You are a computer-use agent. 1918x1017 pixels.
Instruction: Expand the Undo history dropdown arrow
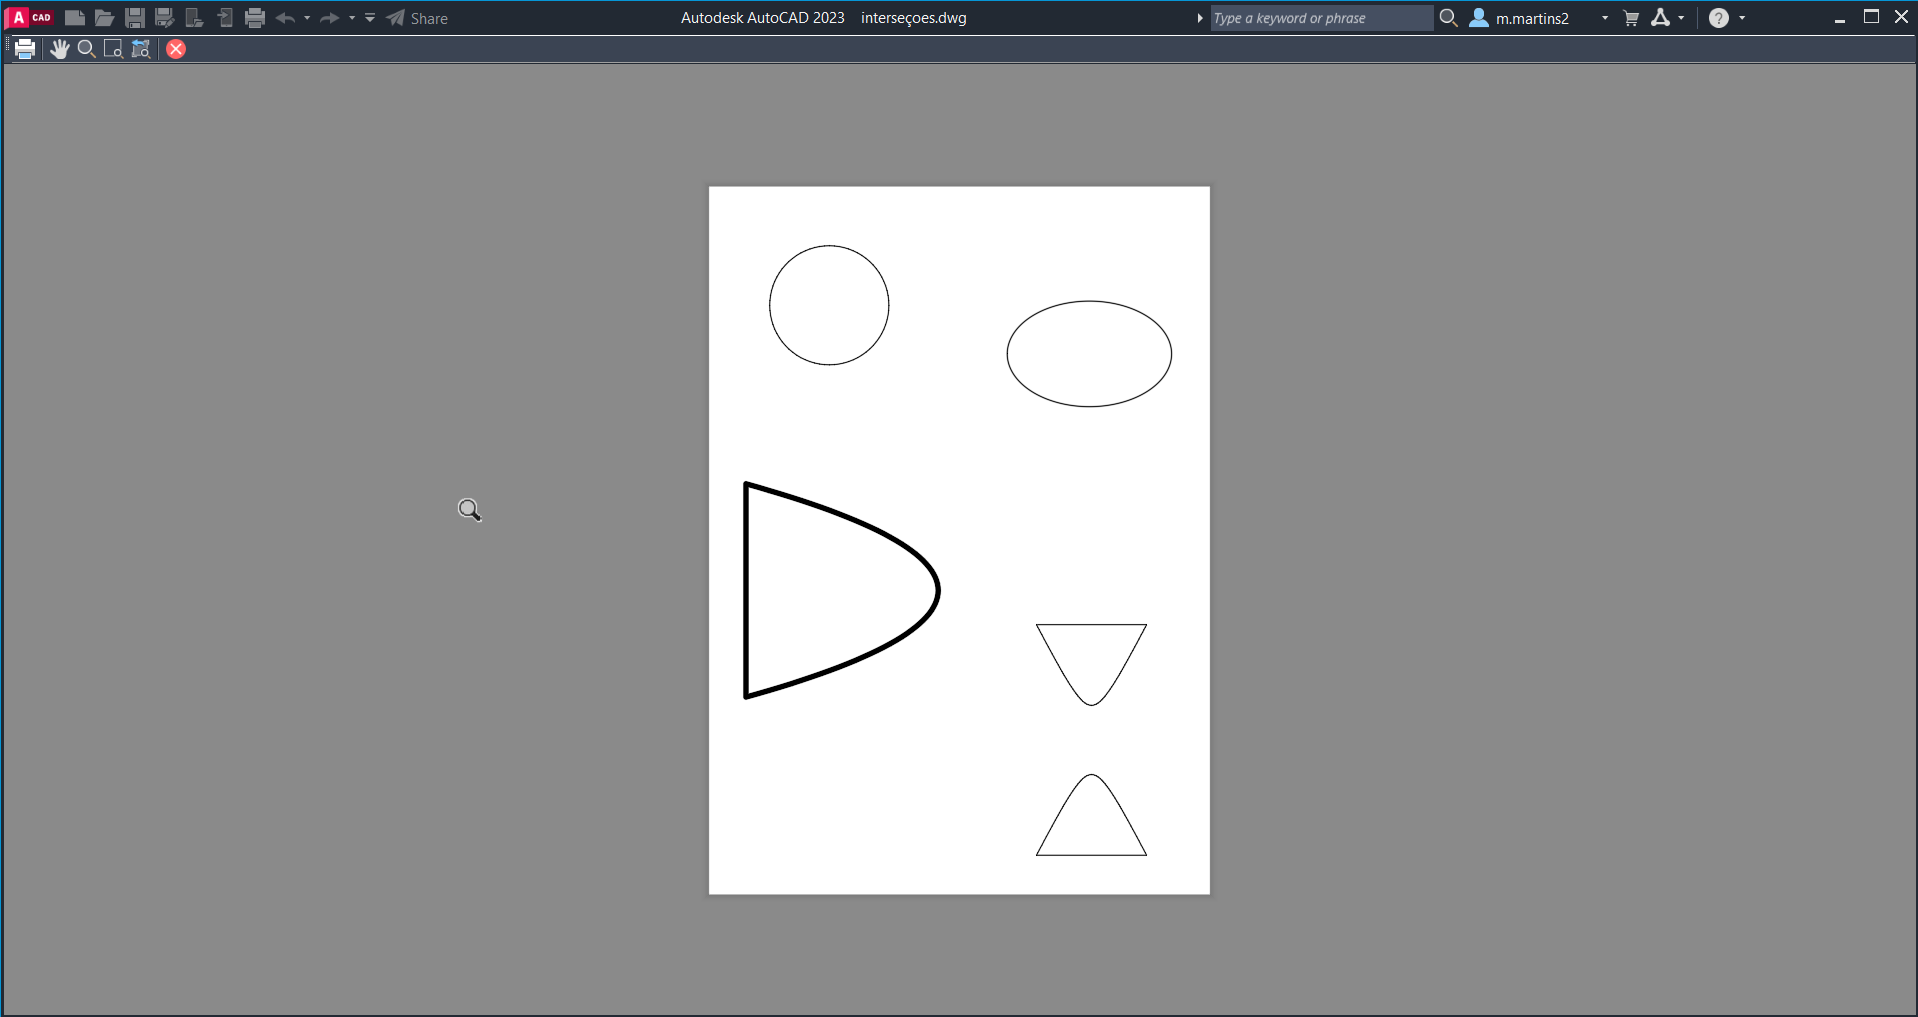(307, 18)
